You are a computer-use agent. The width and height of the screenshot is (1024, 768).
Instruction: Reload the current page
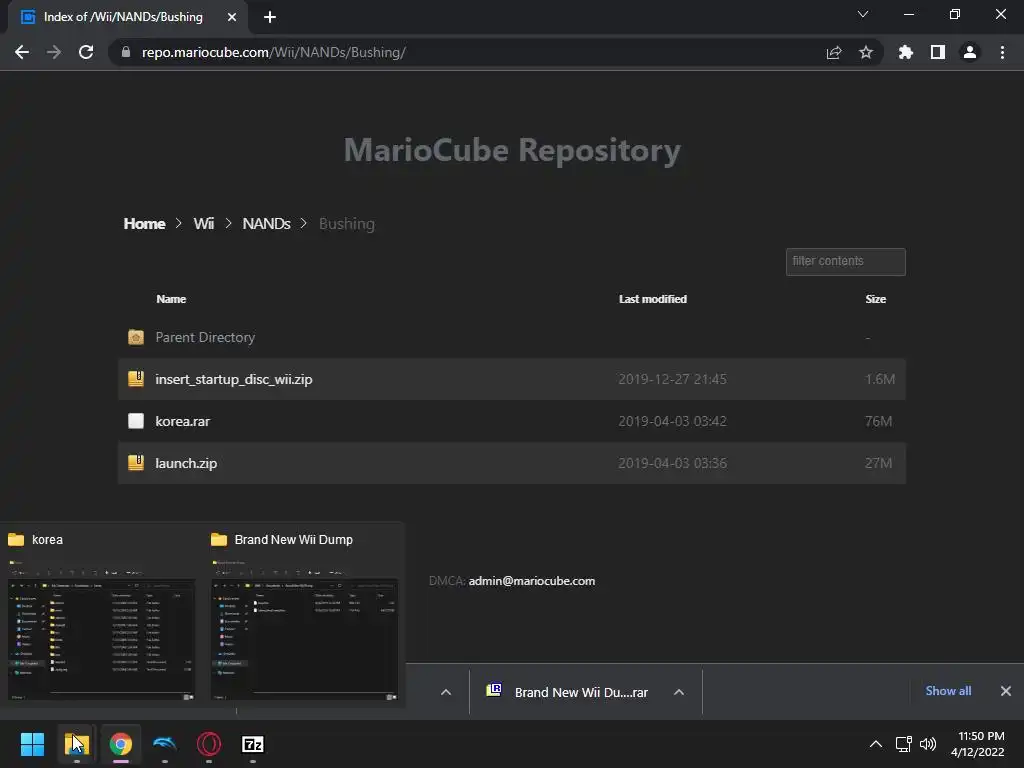coord(86,52)
